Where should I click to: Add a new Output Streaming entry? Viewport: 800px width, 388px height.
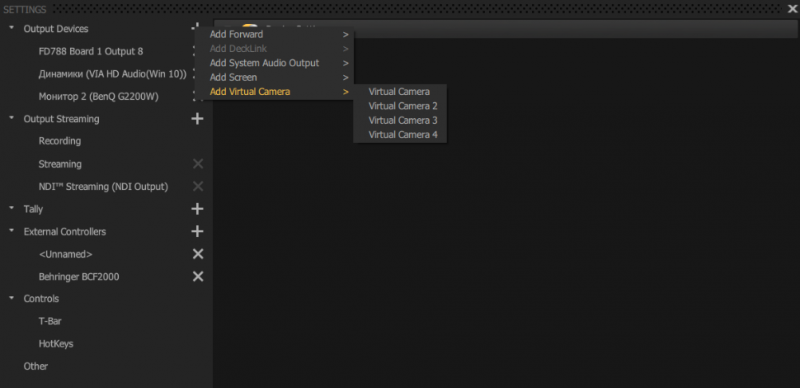click(197, 119)
